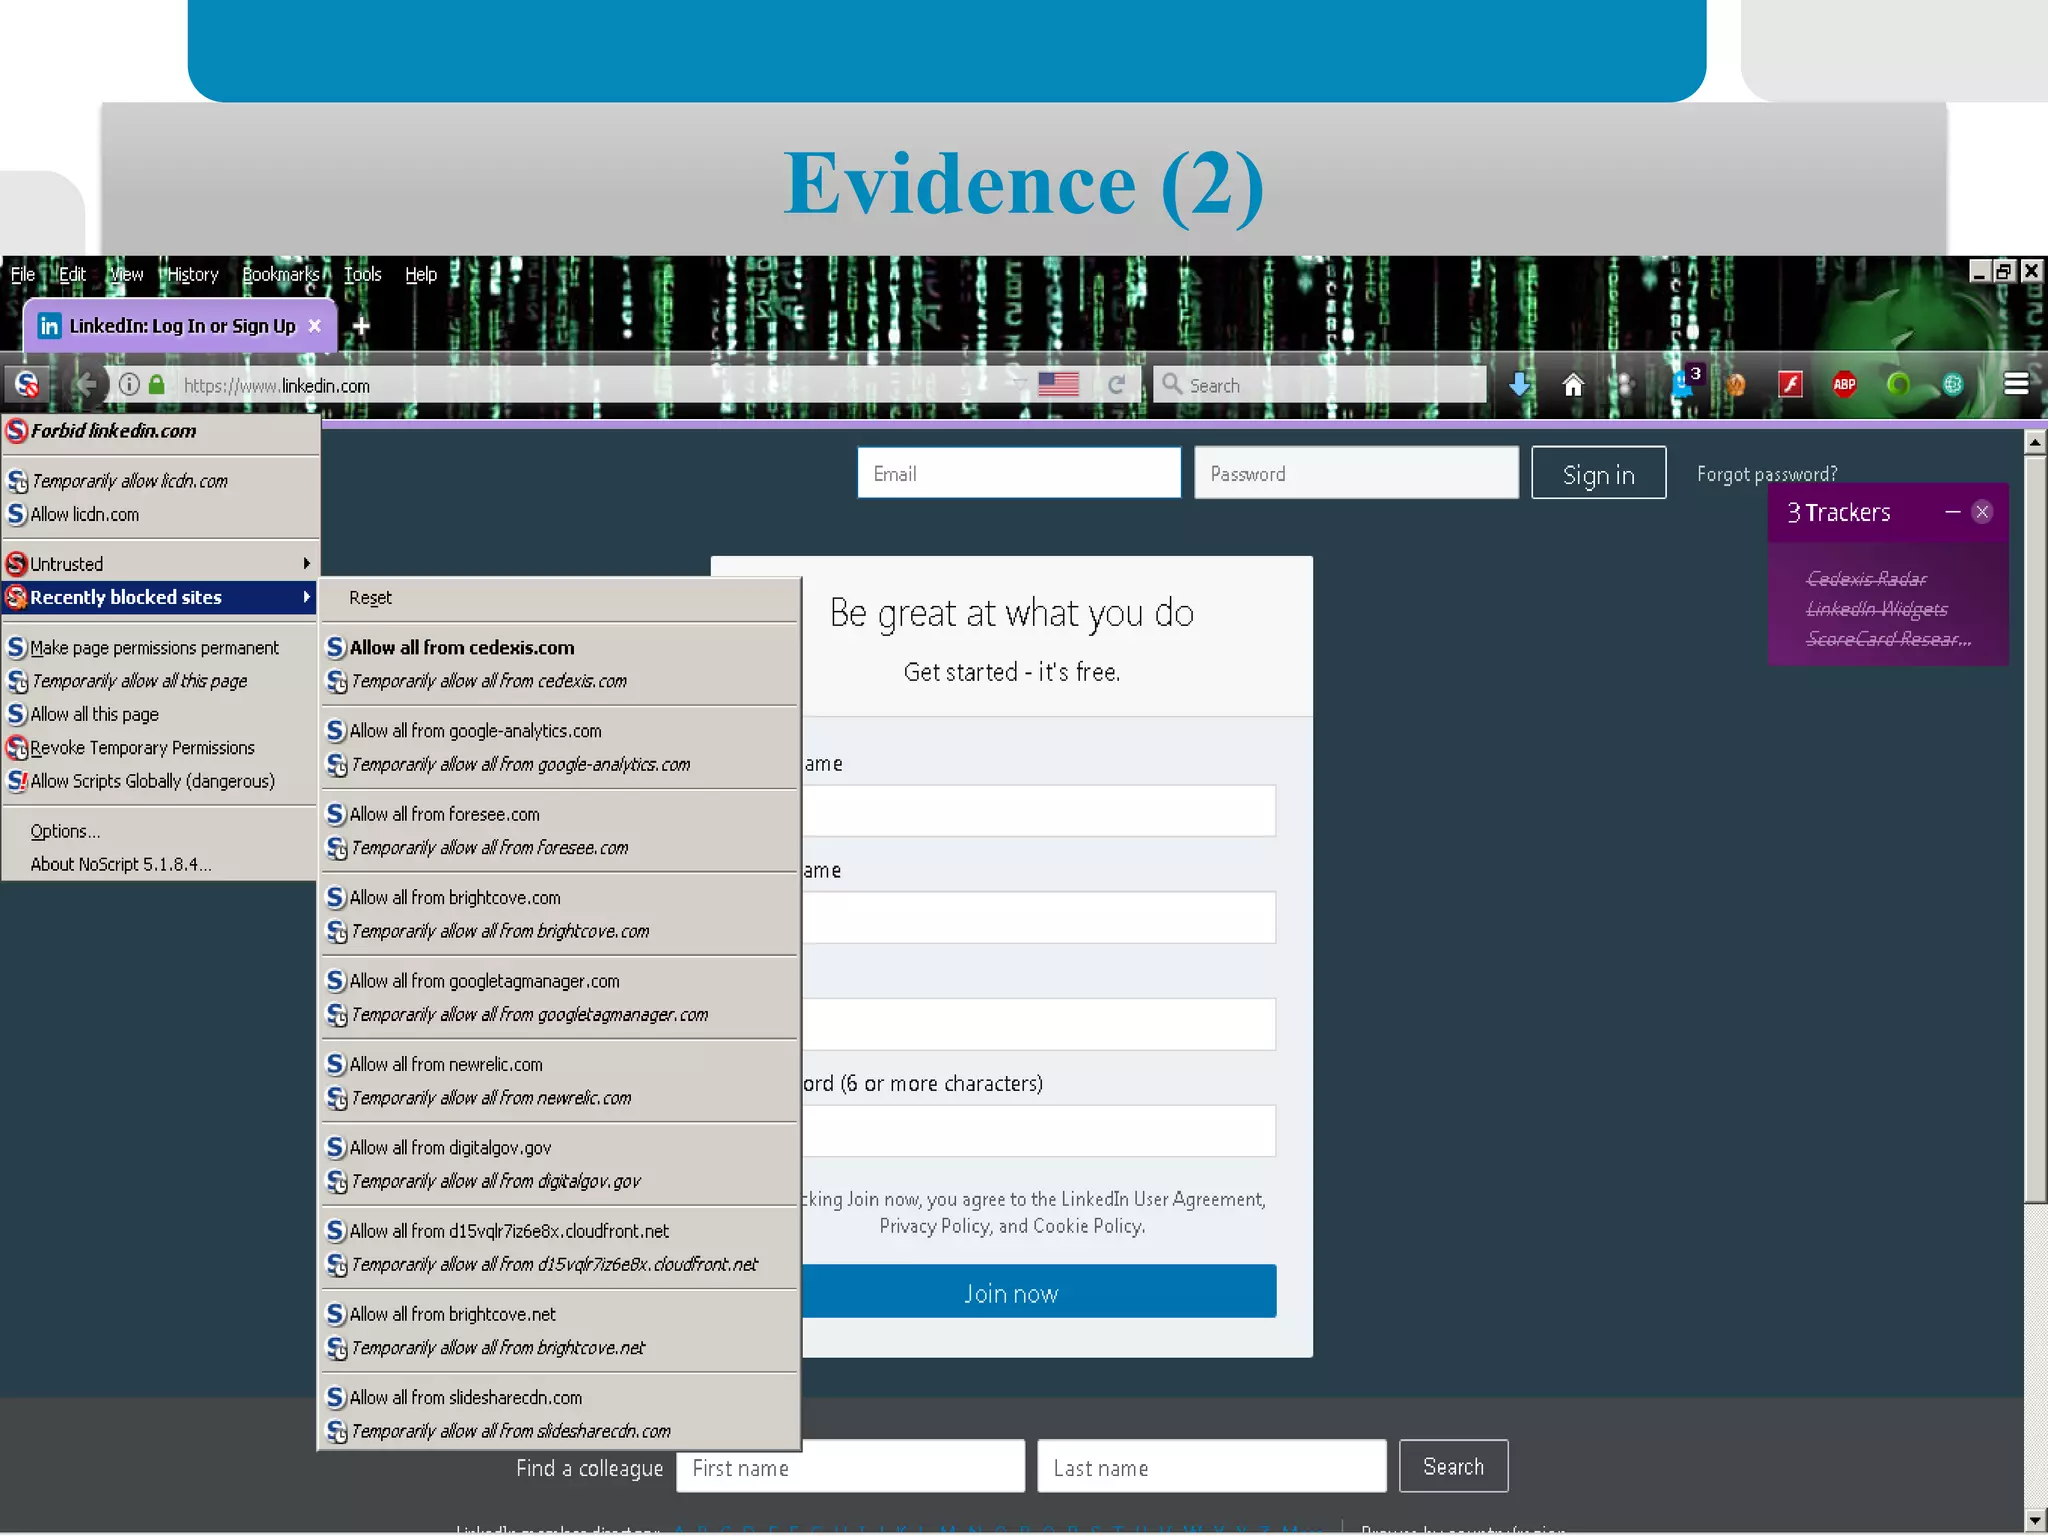Choose Temporarily allow all this page
This screenshot has height=1536, width=2048.
[x=160, y=681]
